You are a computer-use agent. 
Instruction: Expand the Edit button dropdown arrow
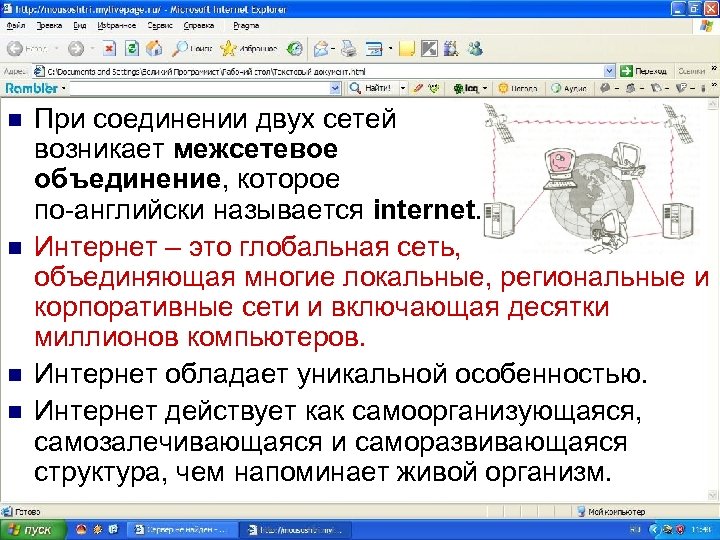click(x=390, y=48)
